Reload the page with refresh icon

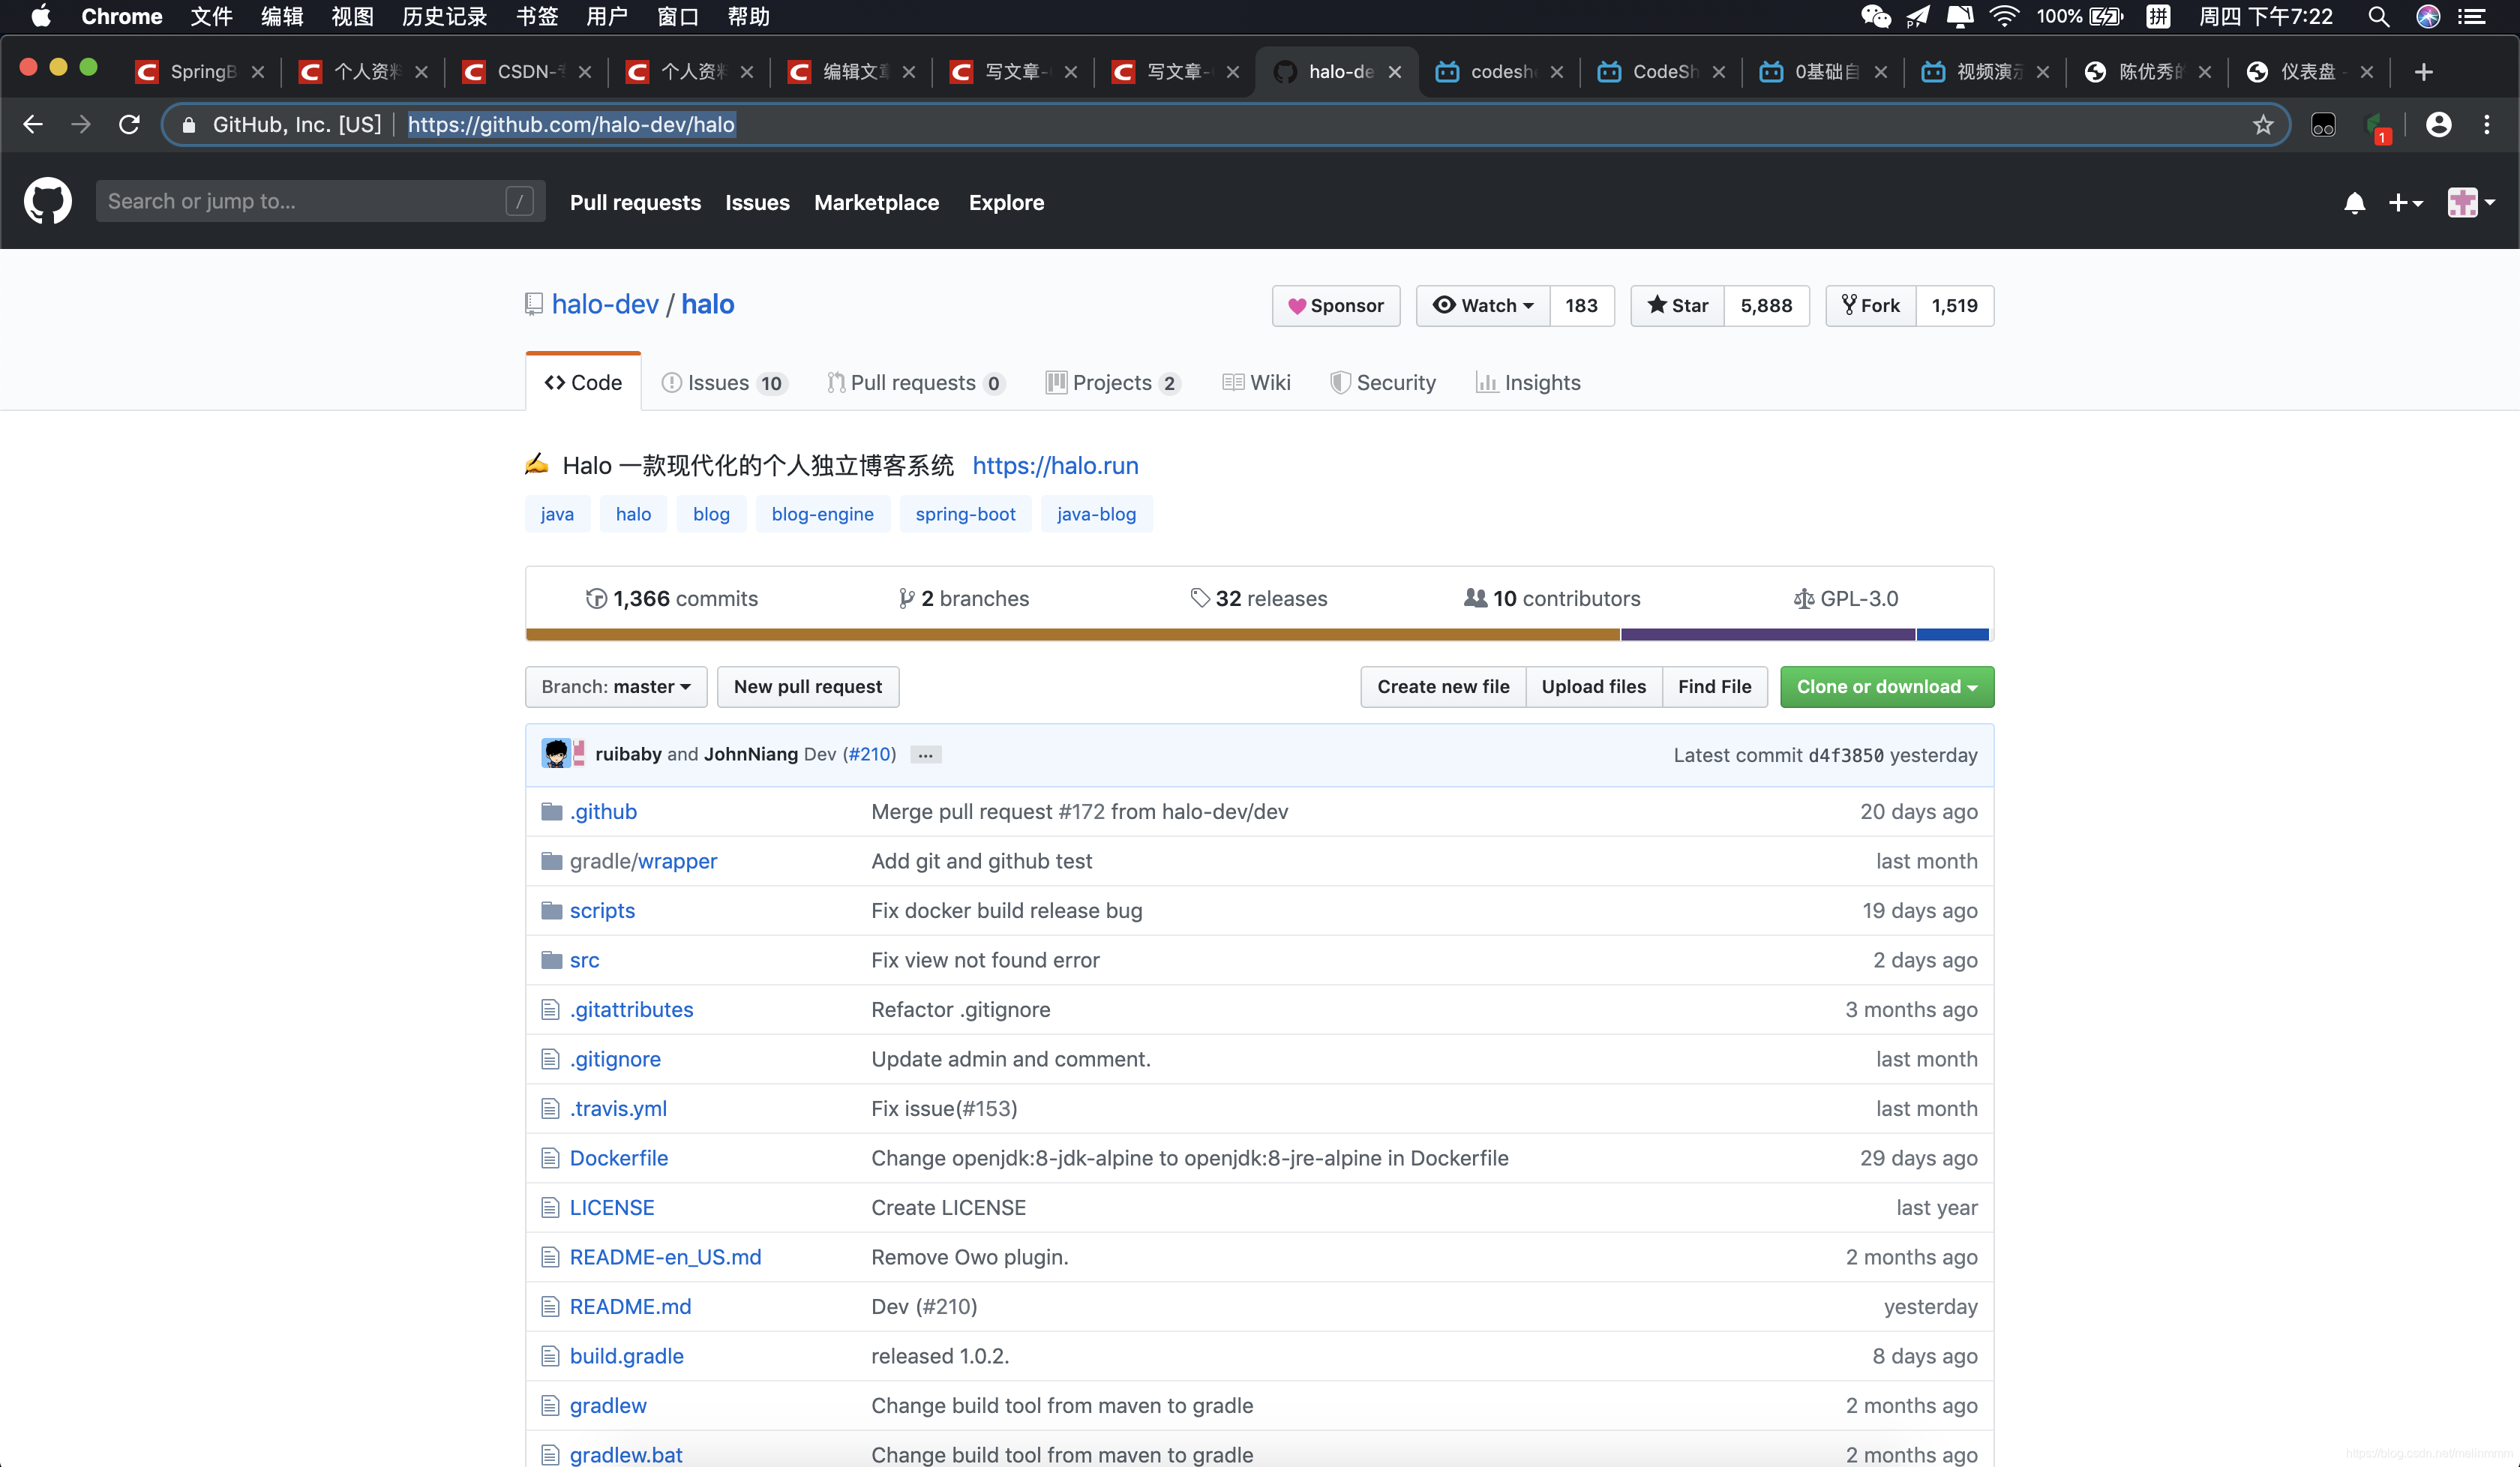[x=129, y=124]
